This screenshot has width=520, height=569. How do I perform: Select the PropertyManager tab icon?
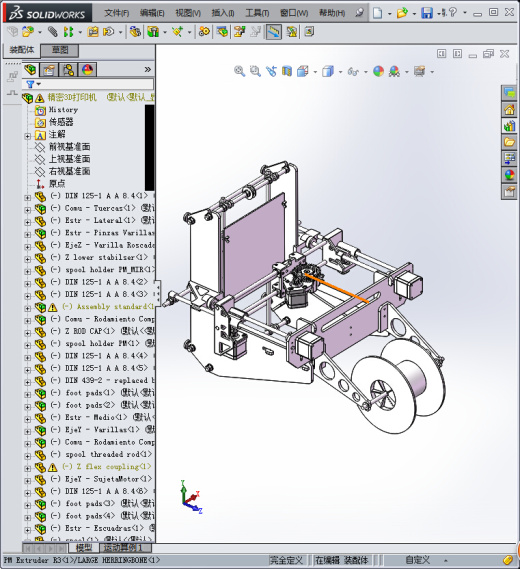(x=49, y=69)
